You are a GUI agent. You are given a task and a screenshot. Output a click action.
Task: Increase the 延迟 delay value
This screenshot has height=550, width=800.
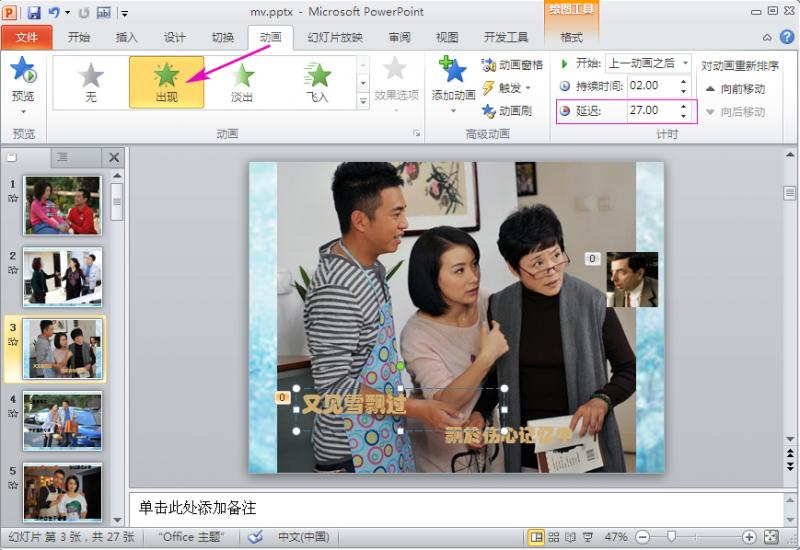click(684, 106)
